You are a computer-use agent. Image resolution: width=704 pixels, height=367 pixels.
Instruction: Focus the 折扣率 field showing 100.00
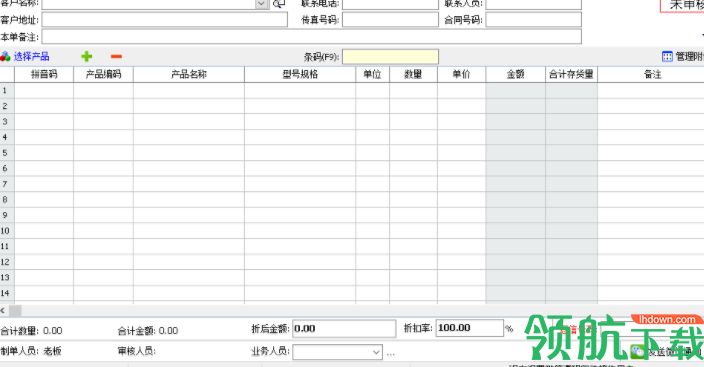[470, 328]
